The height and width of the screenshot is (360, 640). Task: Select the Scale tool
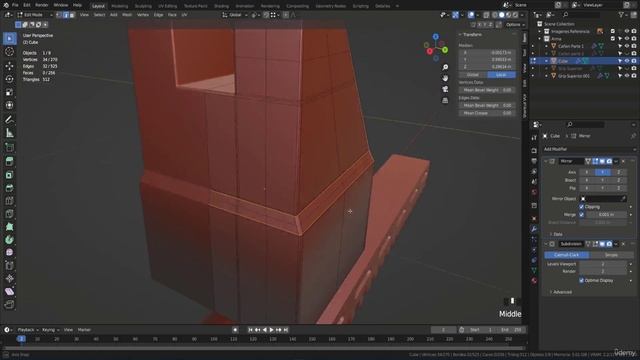(x=9, y=92)
